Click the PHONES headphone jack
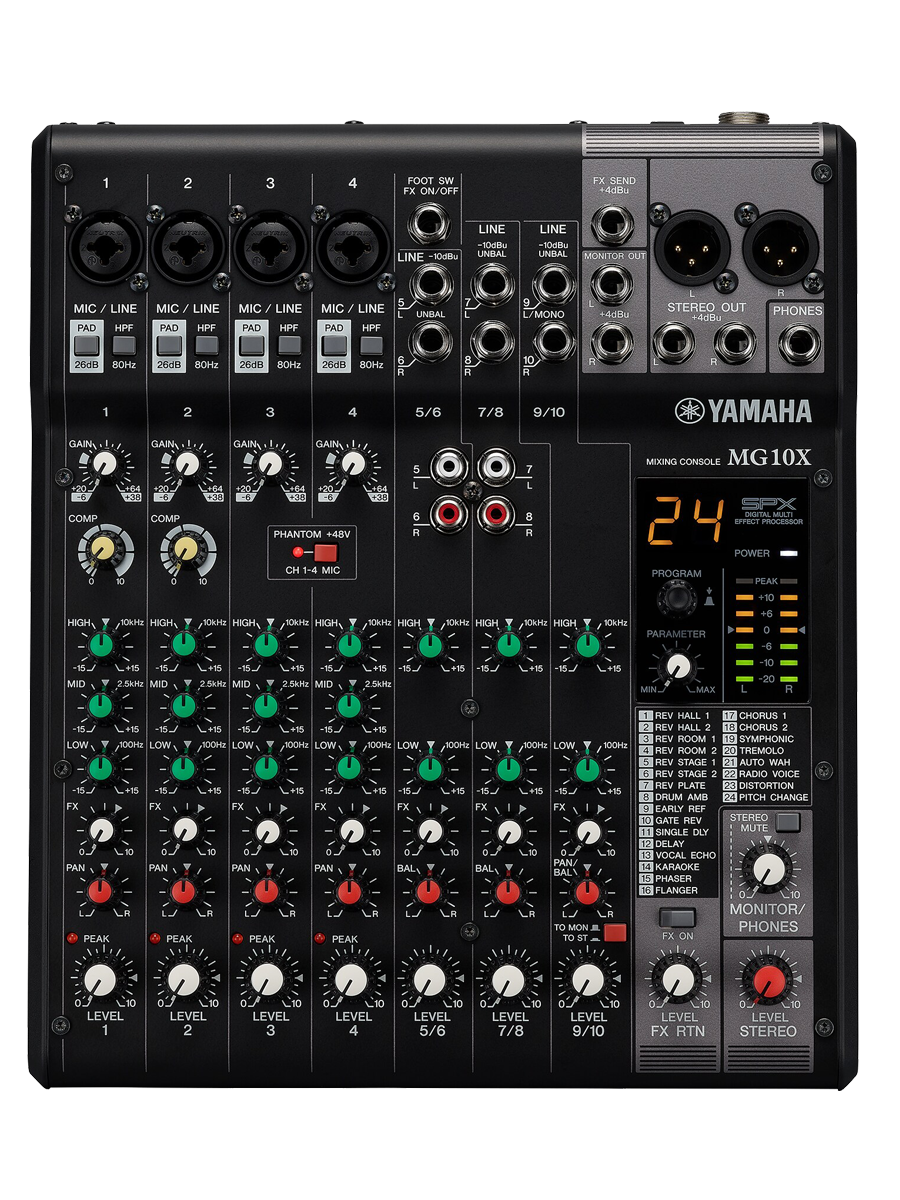The width and height of the screenshot is (900, 1200). click(799, 346)
